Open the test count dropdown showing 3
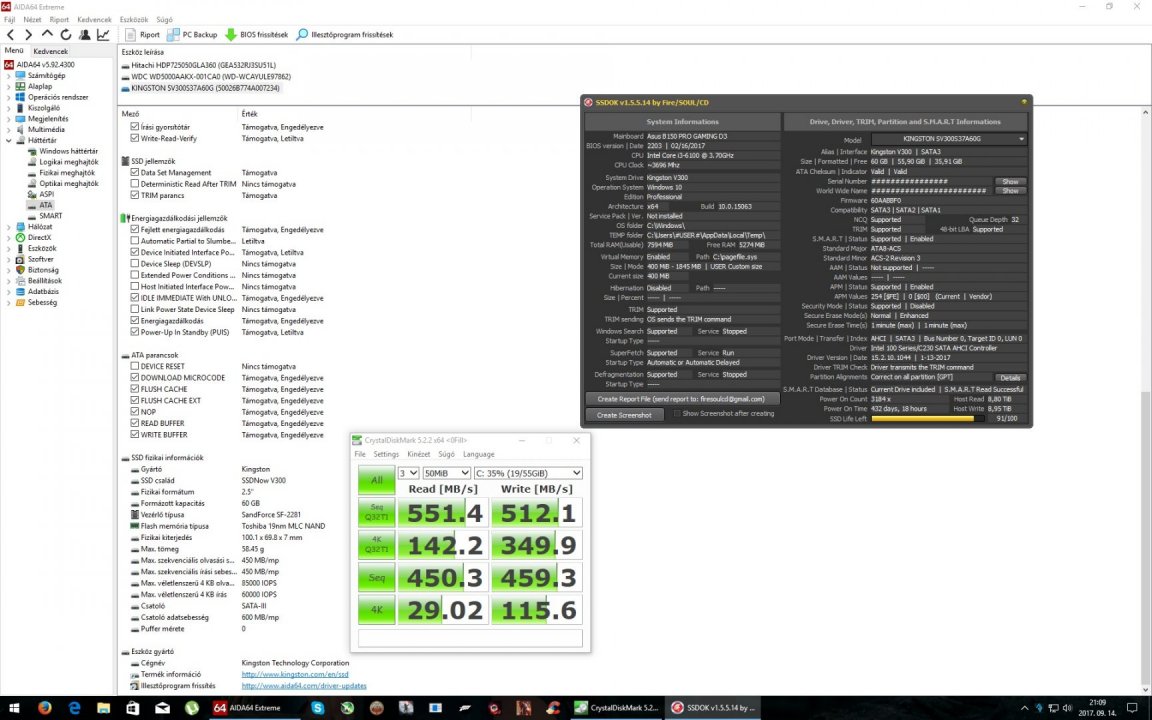 408,473
